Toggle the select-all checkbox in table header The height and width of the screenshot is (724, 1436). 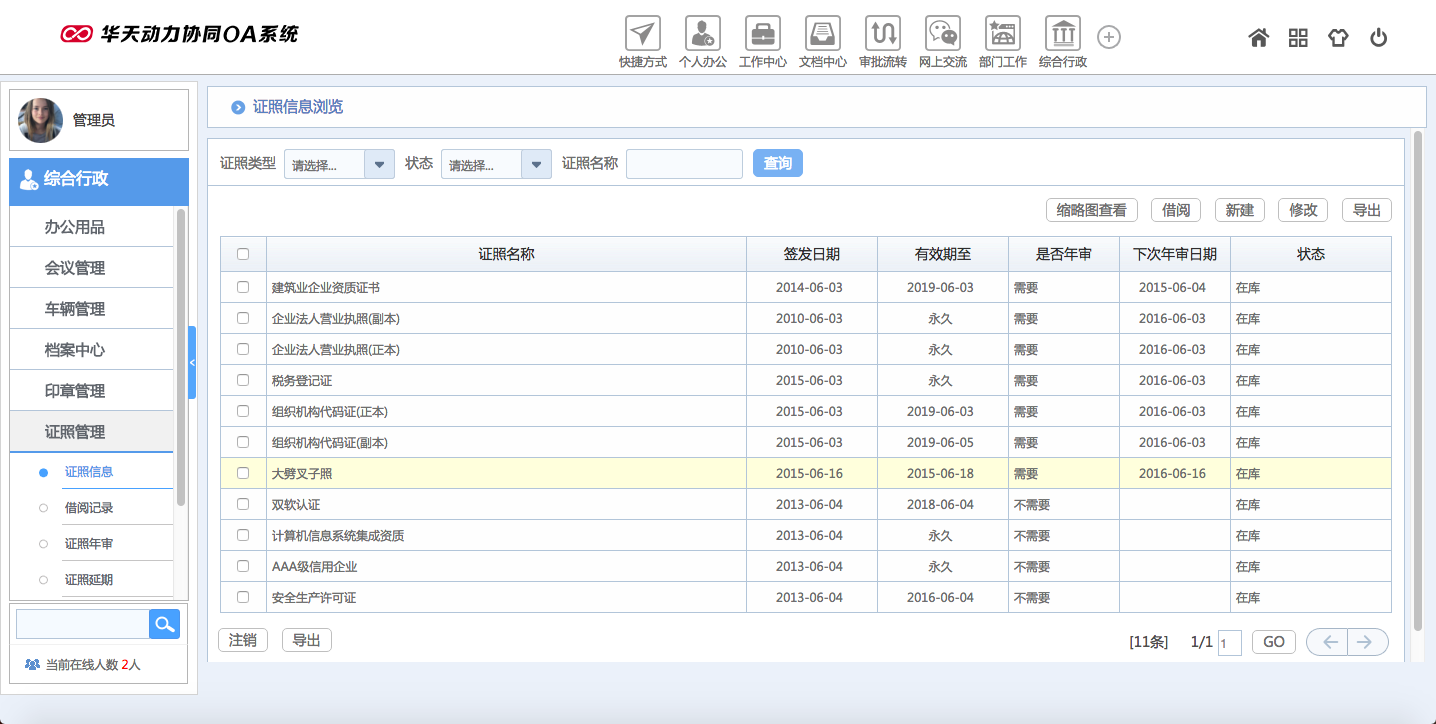[x=243, y=254]
